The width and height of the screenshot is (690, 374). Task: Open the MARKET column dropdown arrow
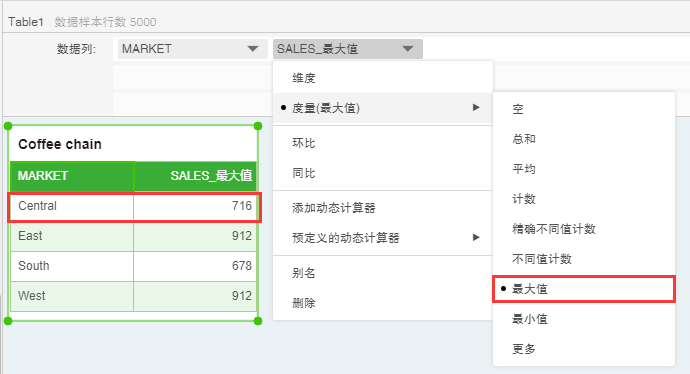click(x=253, y=49)
